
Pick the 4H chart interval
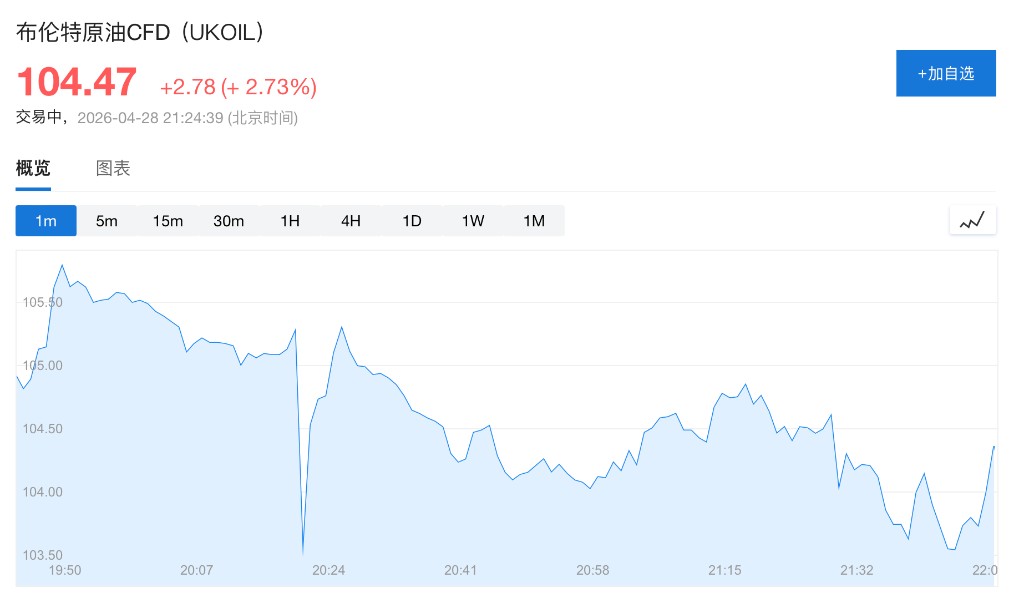coord(351,221)
